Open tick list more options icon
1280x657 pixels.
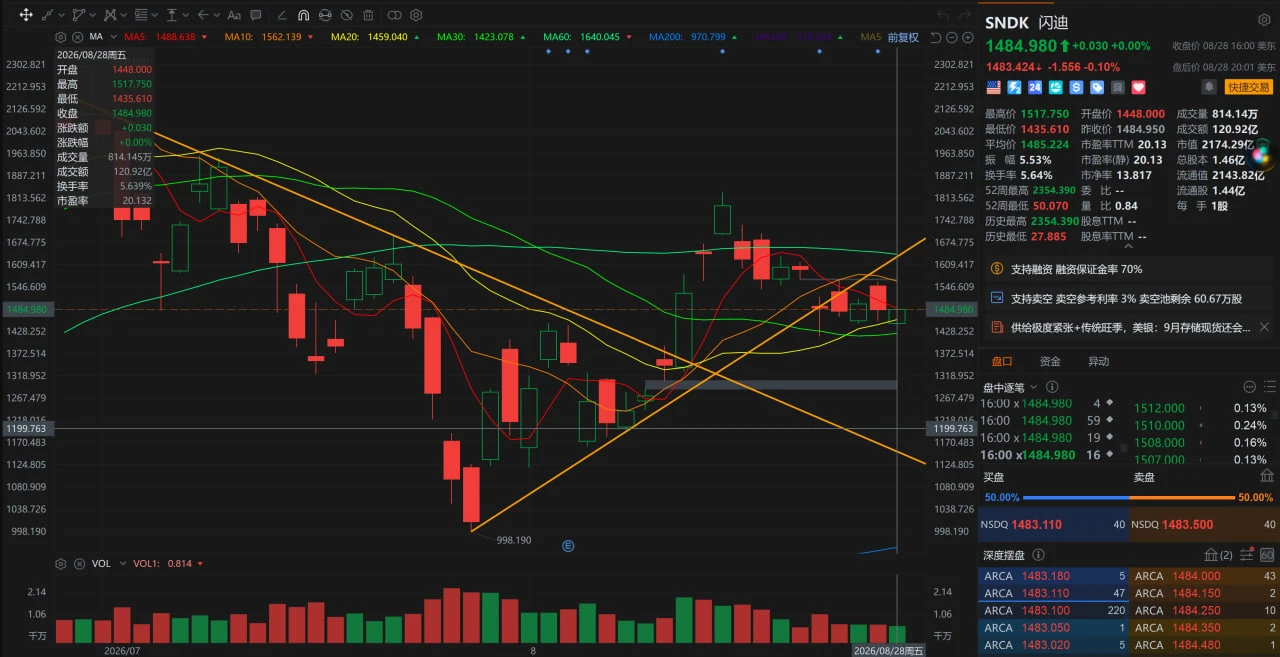1249,387
